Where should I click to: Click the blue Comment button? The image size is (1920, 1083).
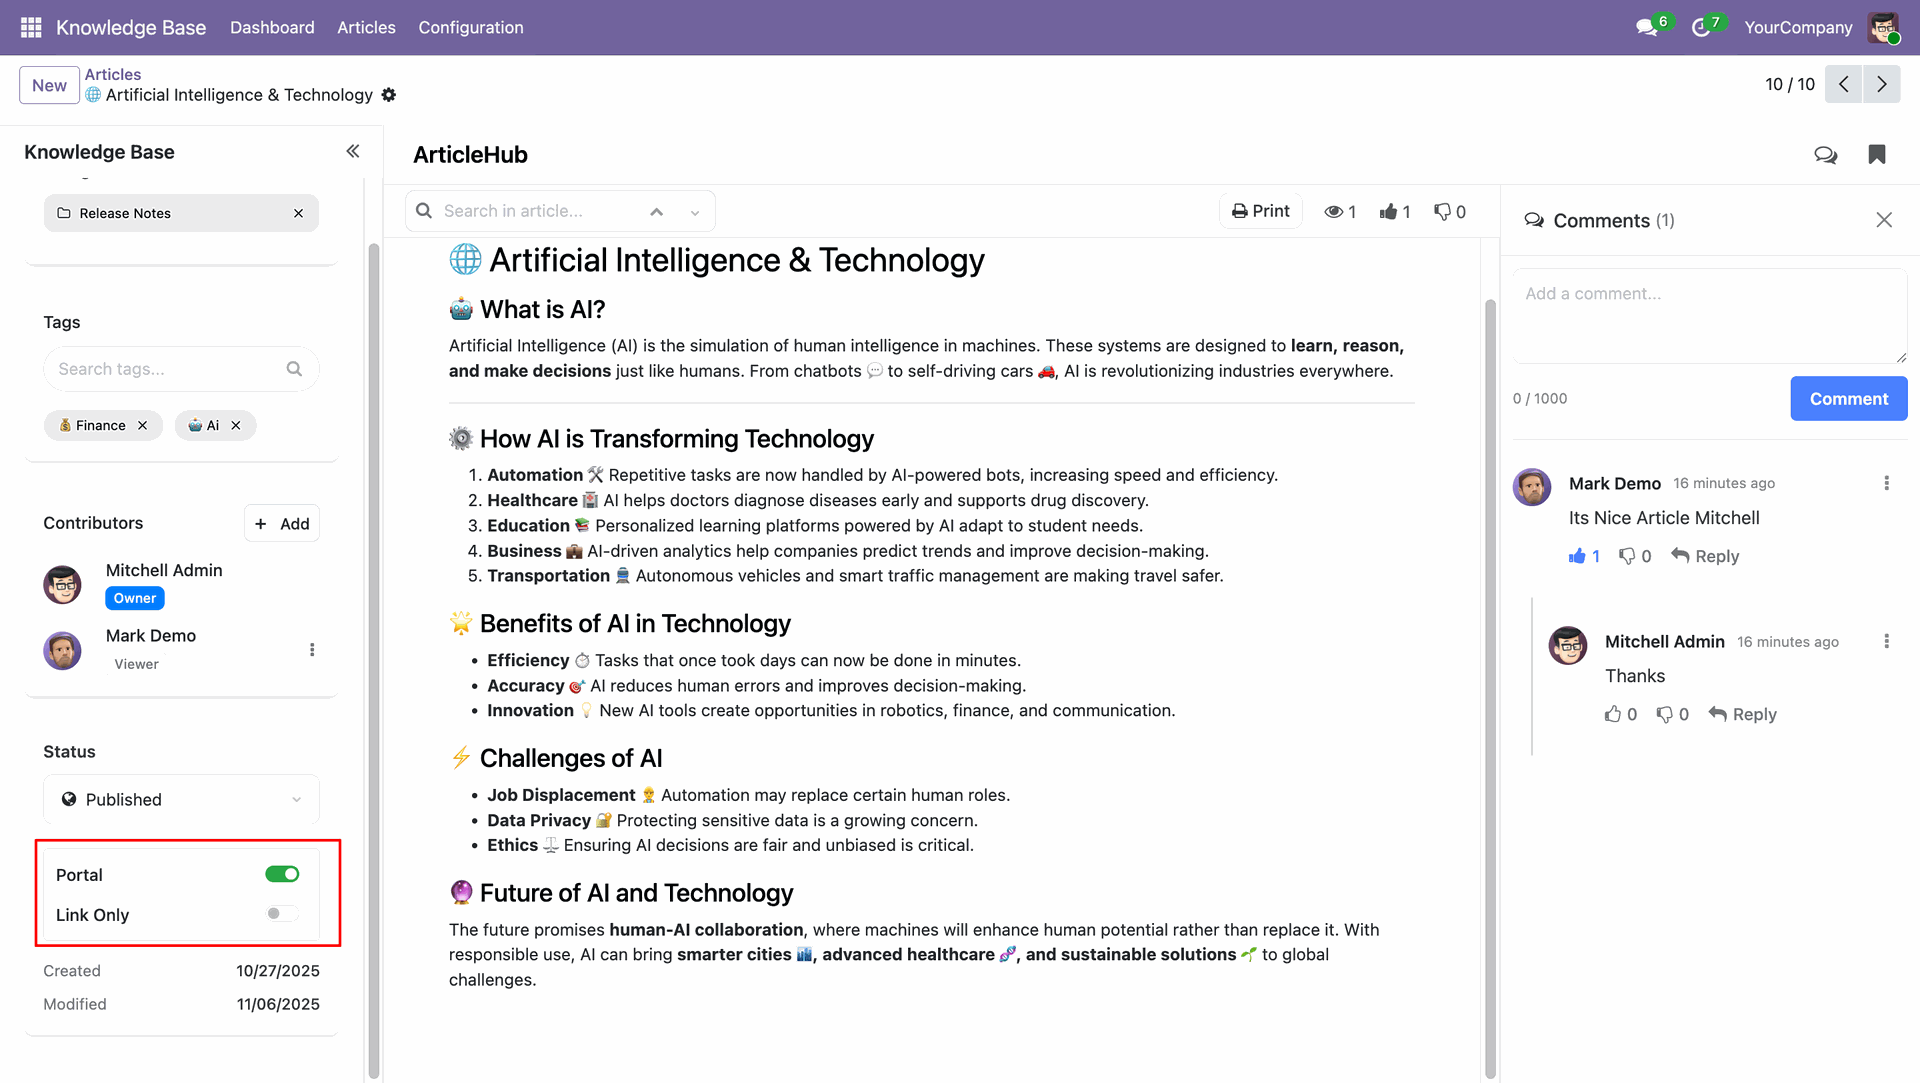tap(1848, 399)
